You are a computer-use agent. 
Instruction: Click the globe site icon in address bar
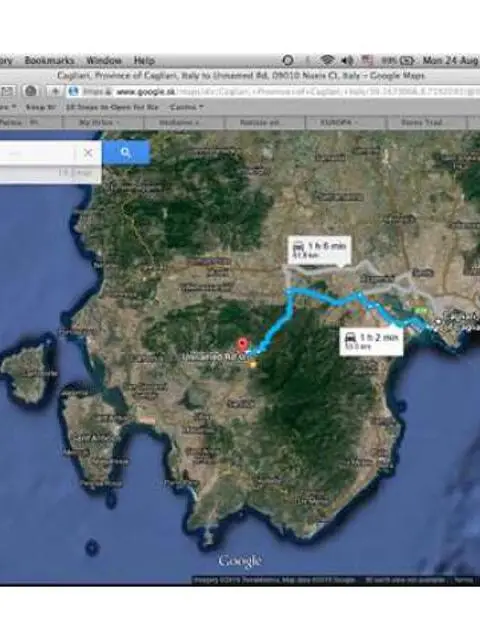[x=73, y=91]
